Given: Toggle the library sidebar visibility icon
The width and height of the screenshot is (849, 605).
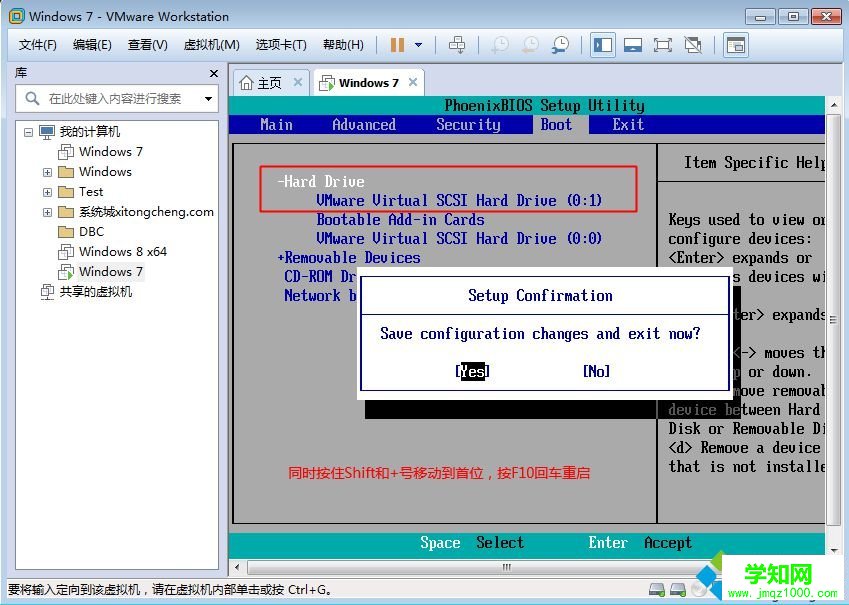Looking at the screenshot, I should click(601, 44).
